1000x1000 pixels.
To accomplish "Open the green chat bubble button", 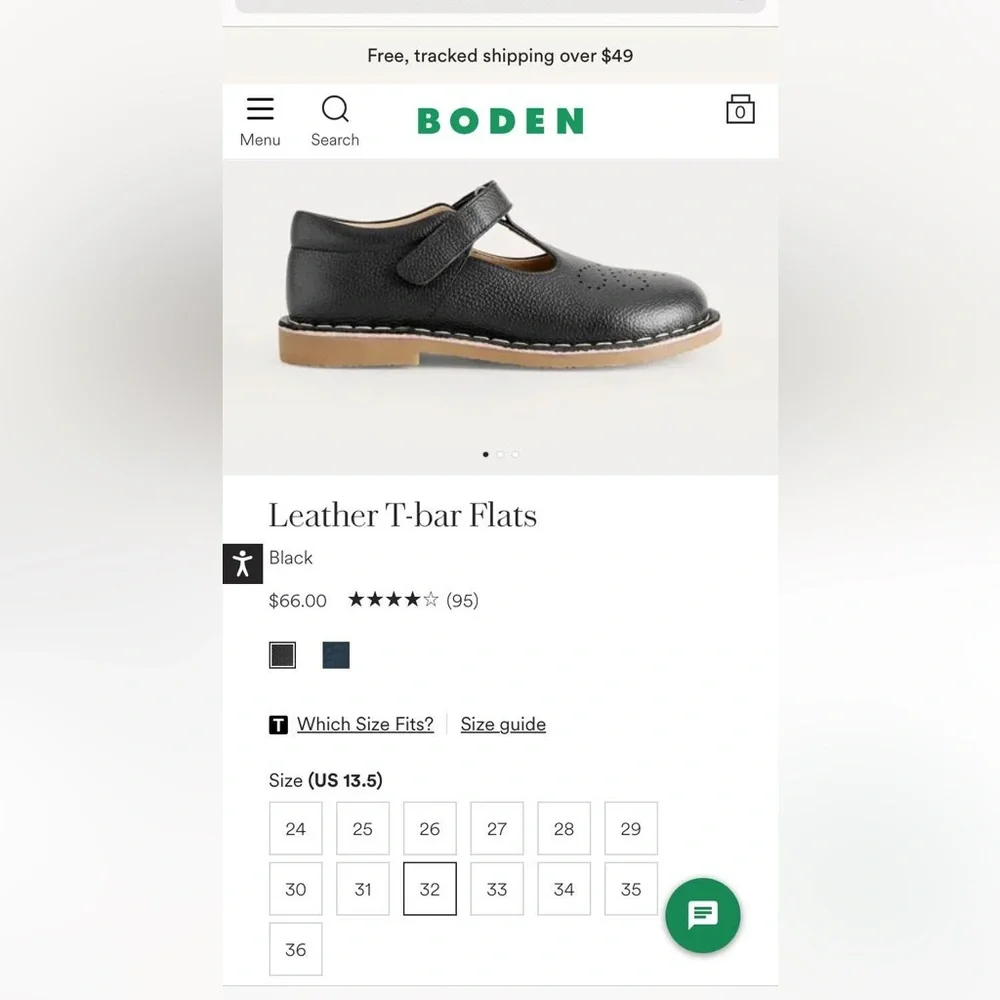I will click(703, 915).
